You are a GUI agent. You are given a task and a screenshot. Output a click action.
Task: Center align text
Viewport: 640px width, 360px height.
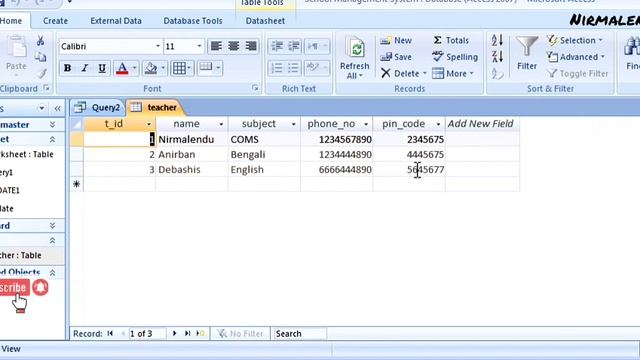tap(233, 46)
